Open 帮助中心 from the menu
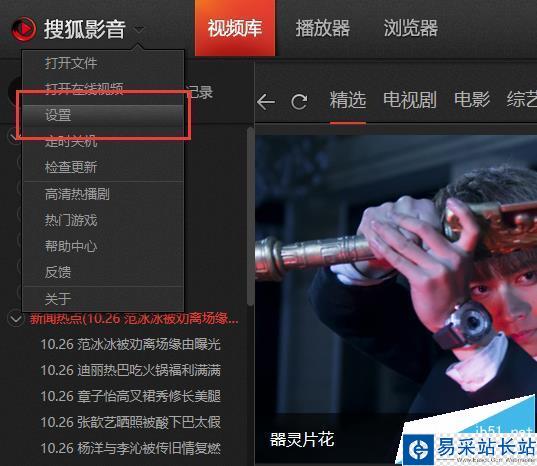Image resolution: width=537 pixels, height=466 pixels. point(103,246)
